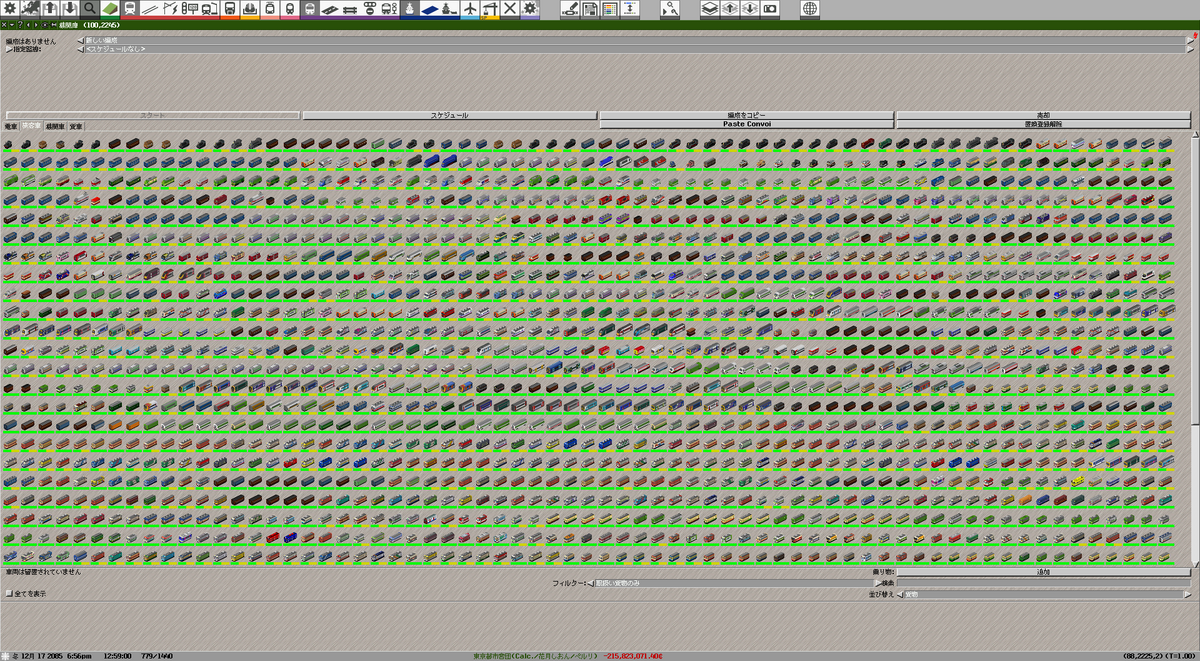1200x661 pixels.
Task: Open the orange-underlined train tools icon
Action: (230, 10)
